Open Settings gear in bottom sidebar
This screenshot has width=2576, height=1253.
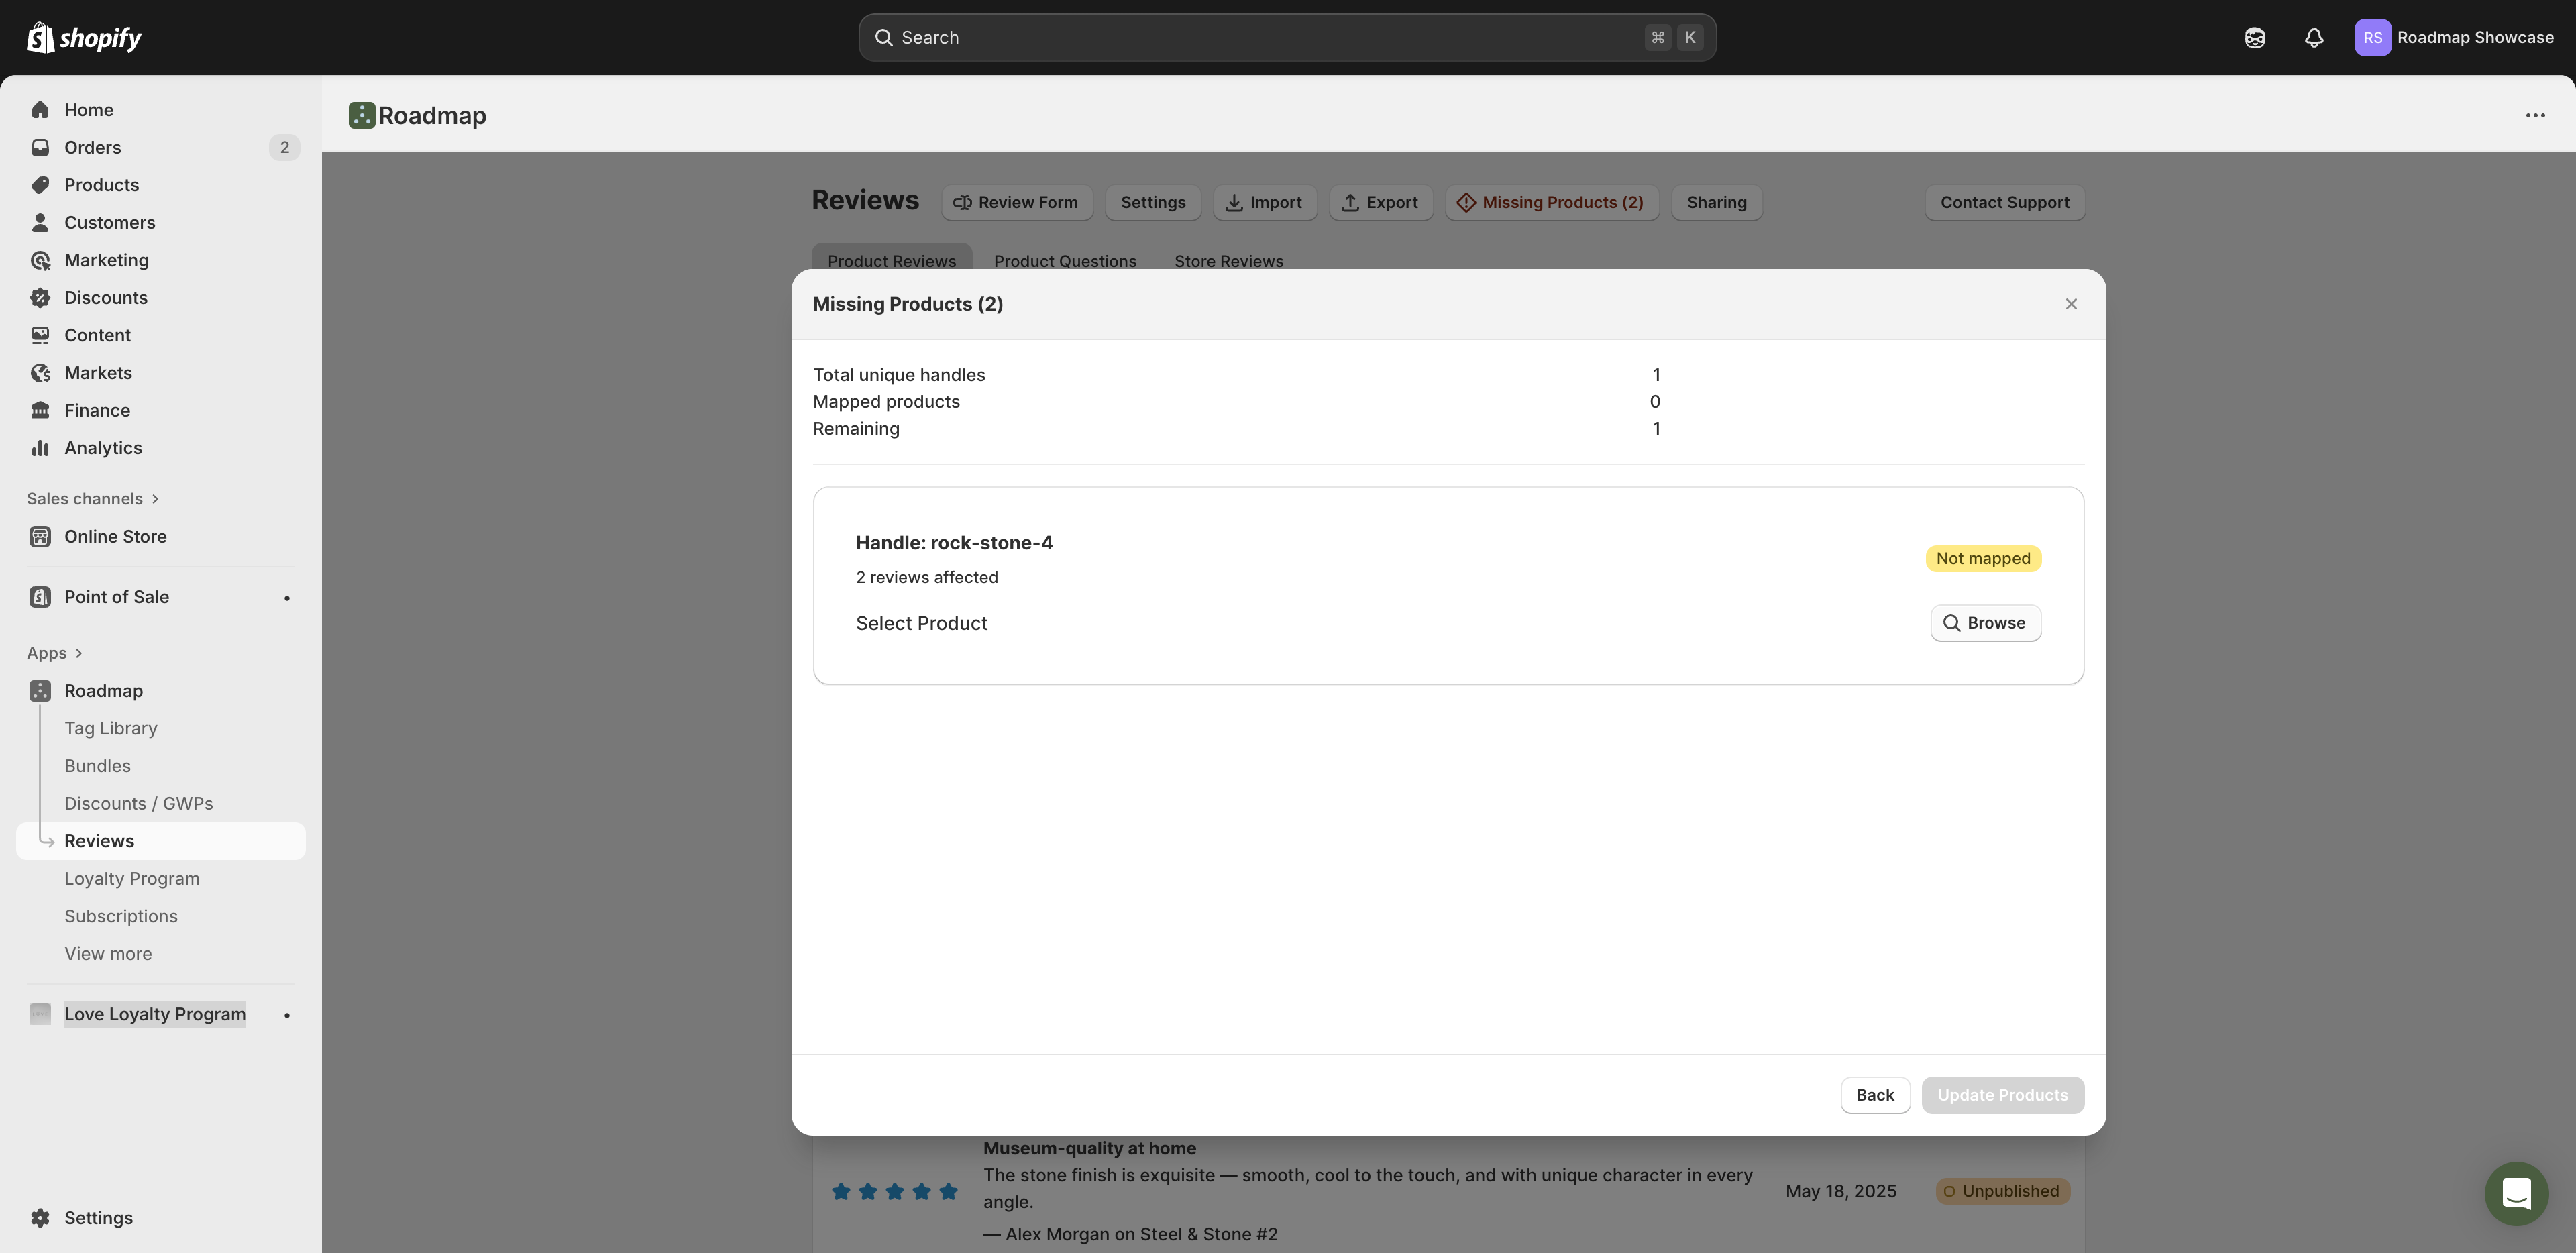point(40,1218)
